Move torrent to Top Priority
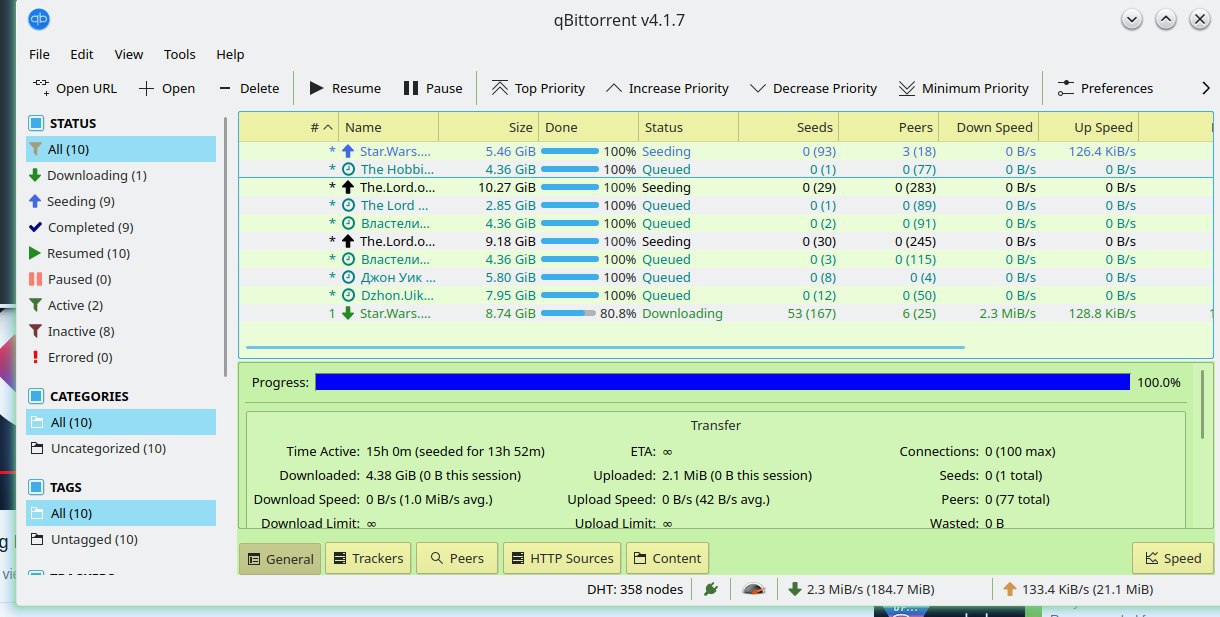This screenshot has width=1220, height=617. click(x=538, y=88)
